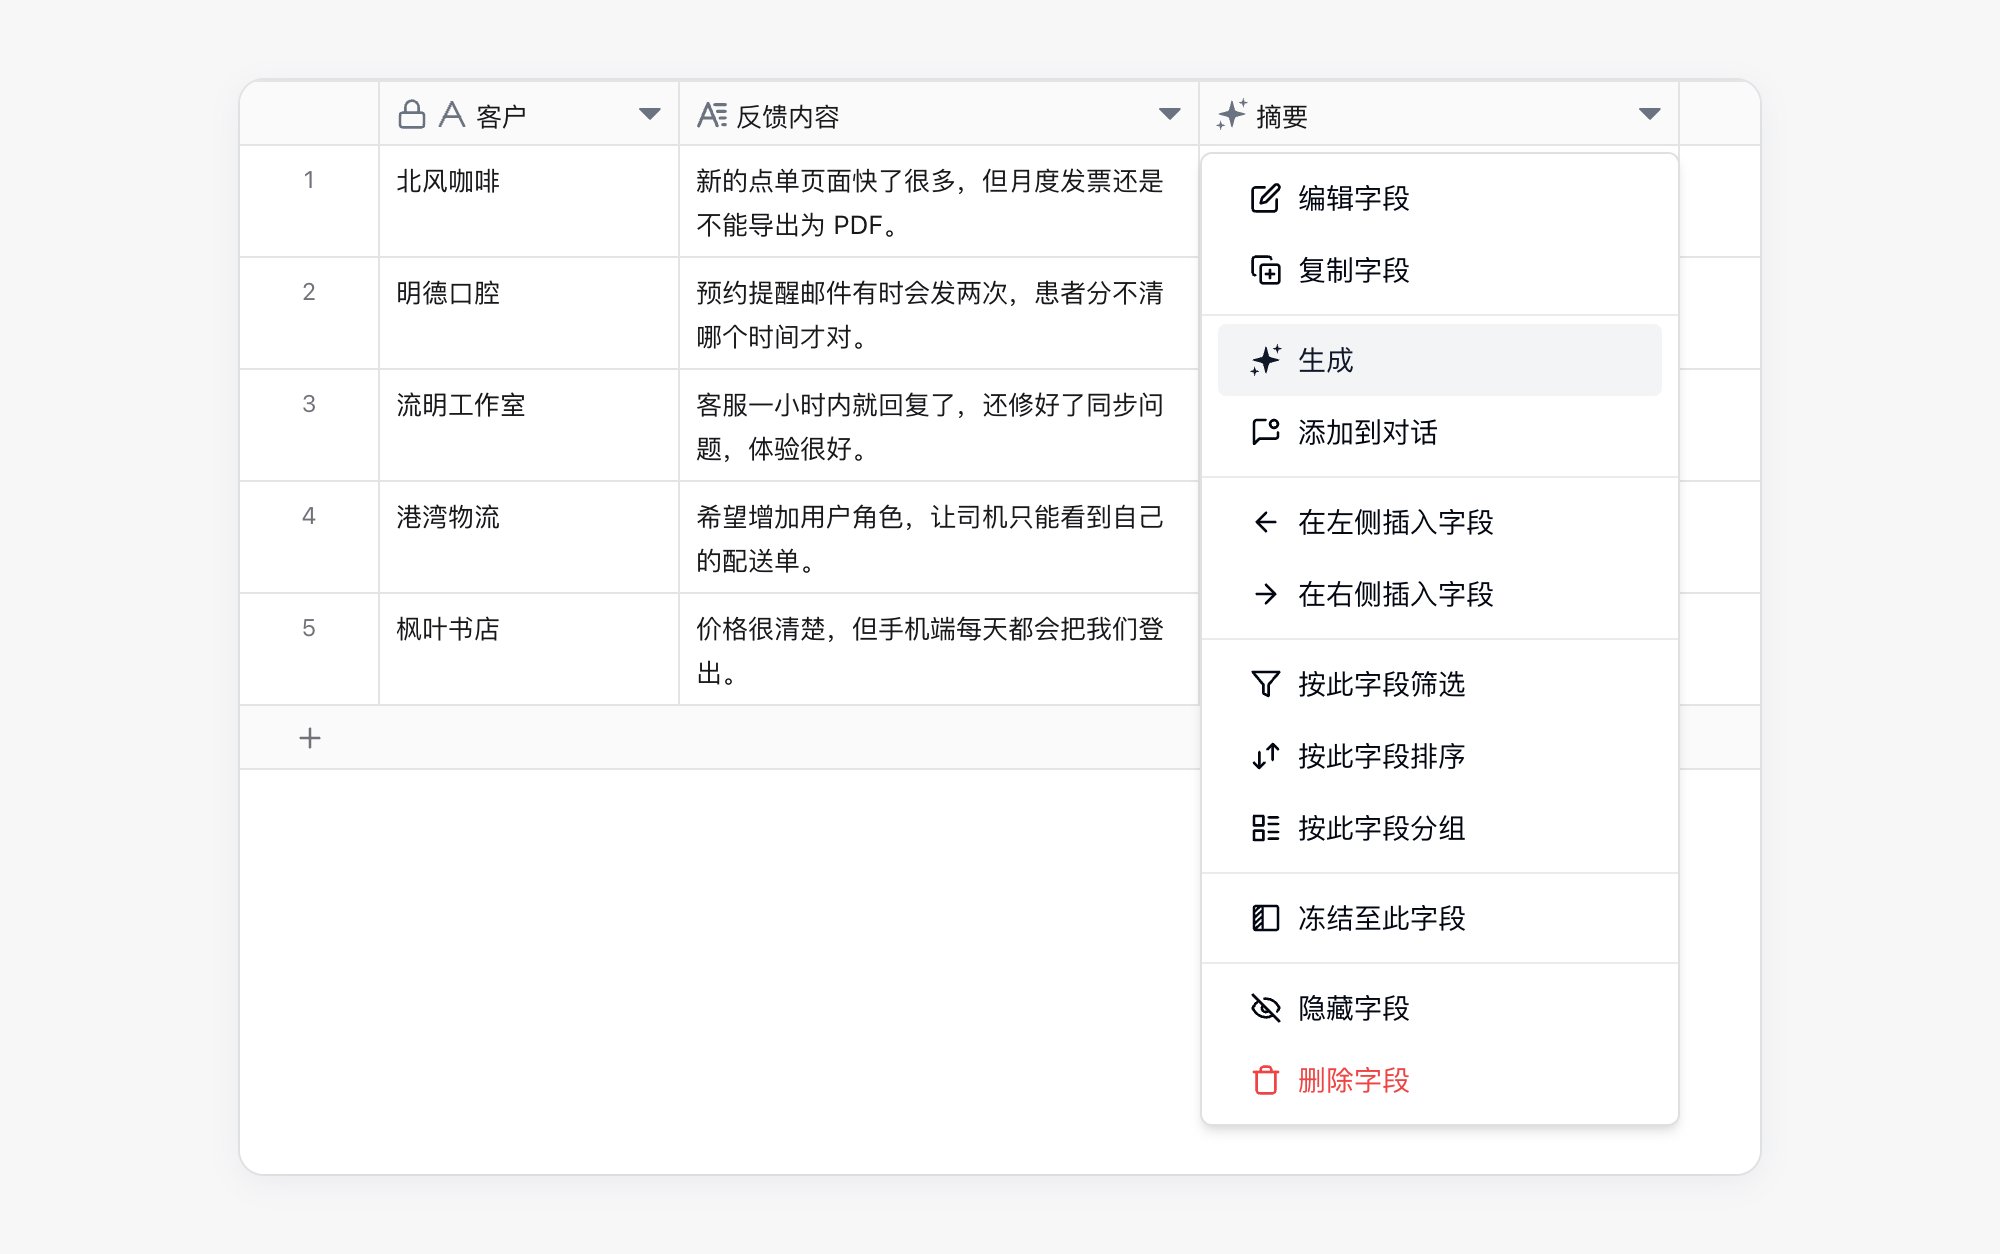Click the trash icon for 删除字段
The height and width of the screenshot is (1254, 2000).
pyautogui.click(x=1265, y=1080)
